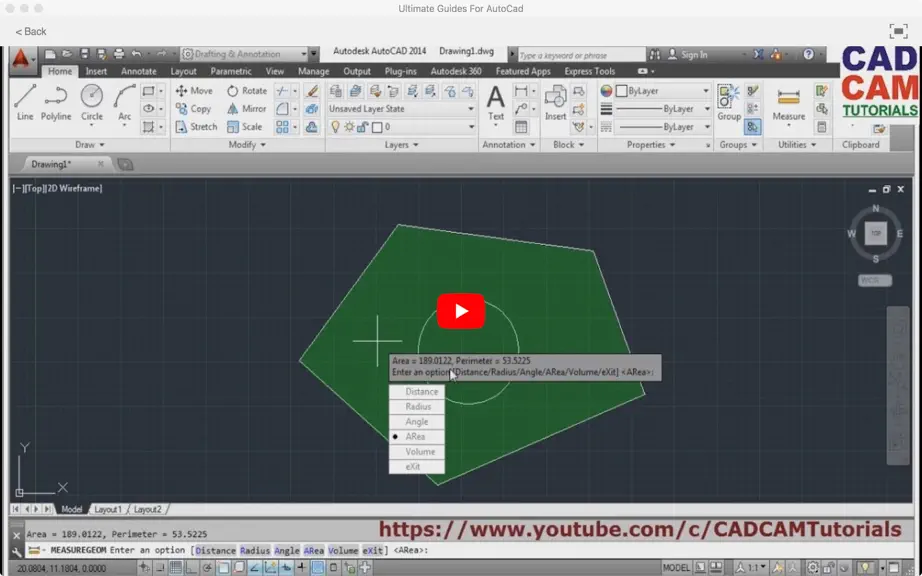Choose Distance from the popup menu
This screenshot has width=922, height=576.
pyautogui.click(x=417, y=391)
